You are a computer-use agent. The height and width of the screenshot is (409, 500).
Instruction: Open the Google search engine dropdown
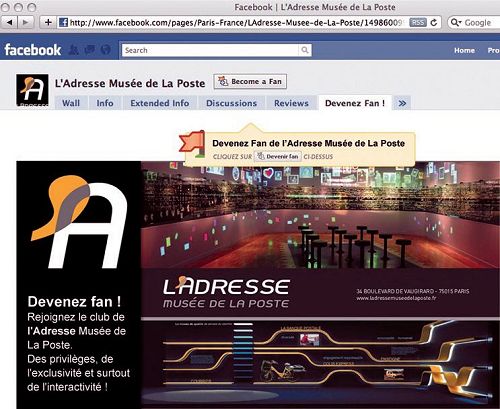(455, 23)
